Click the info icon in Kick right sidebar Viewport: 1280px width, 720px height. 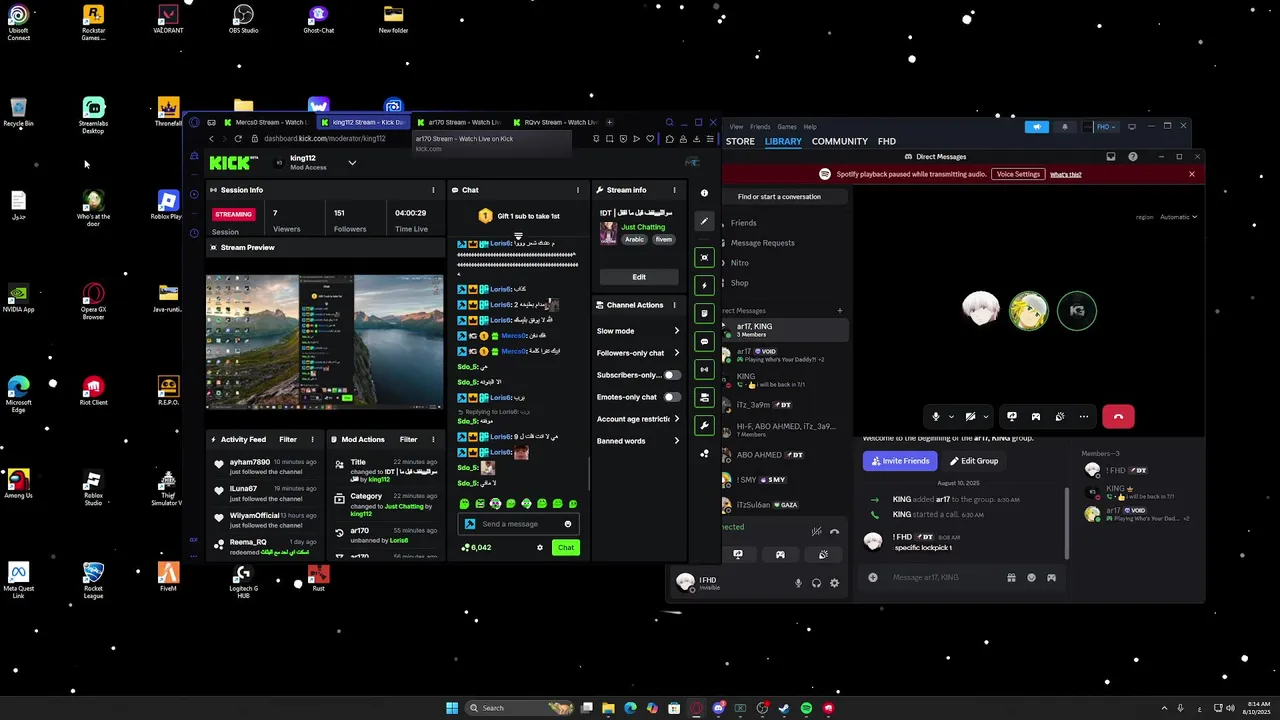[x=704, y=193]
